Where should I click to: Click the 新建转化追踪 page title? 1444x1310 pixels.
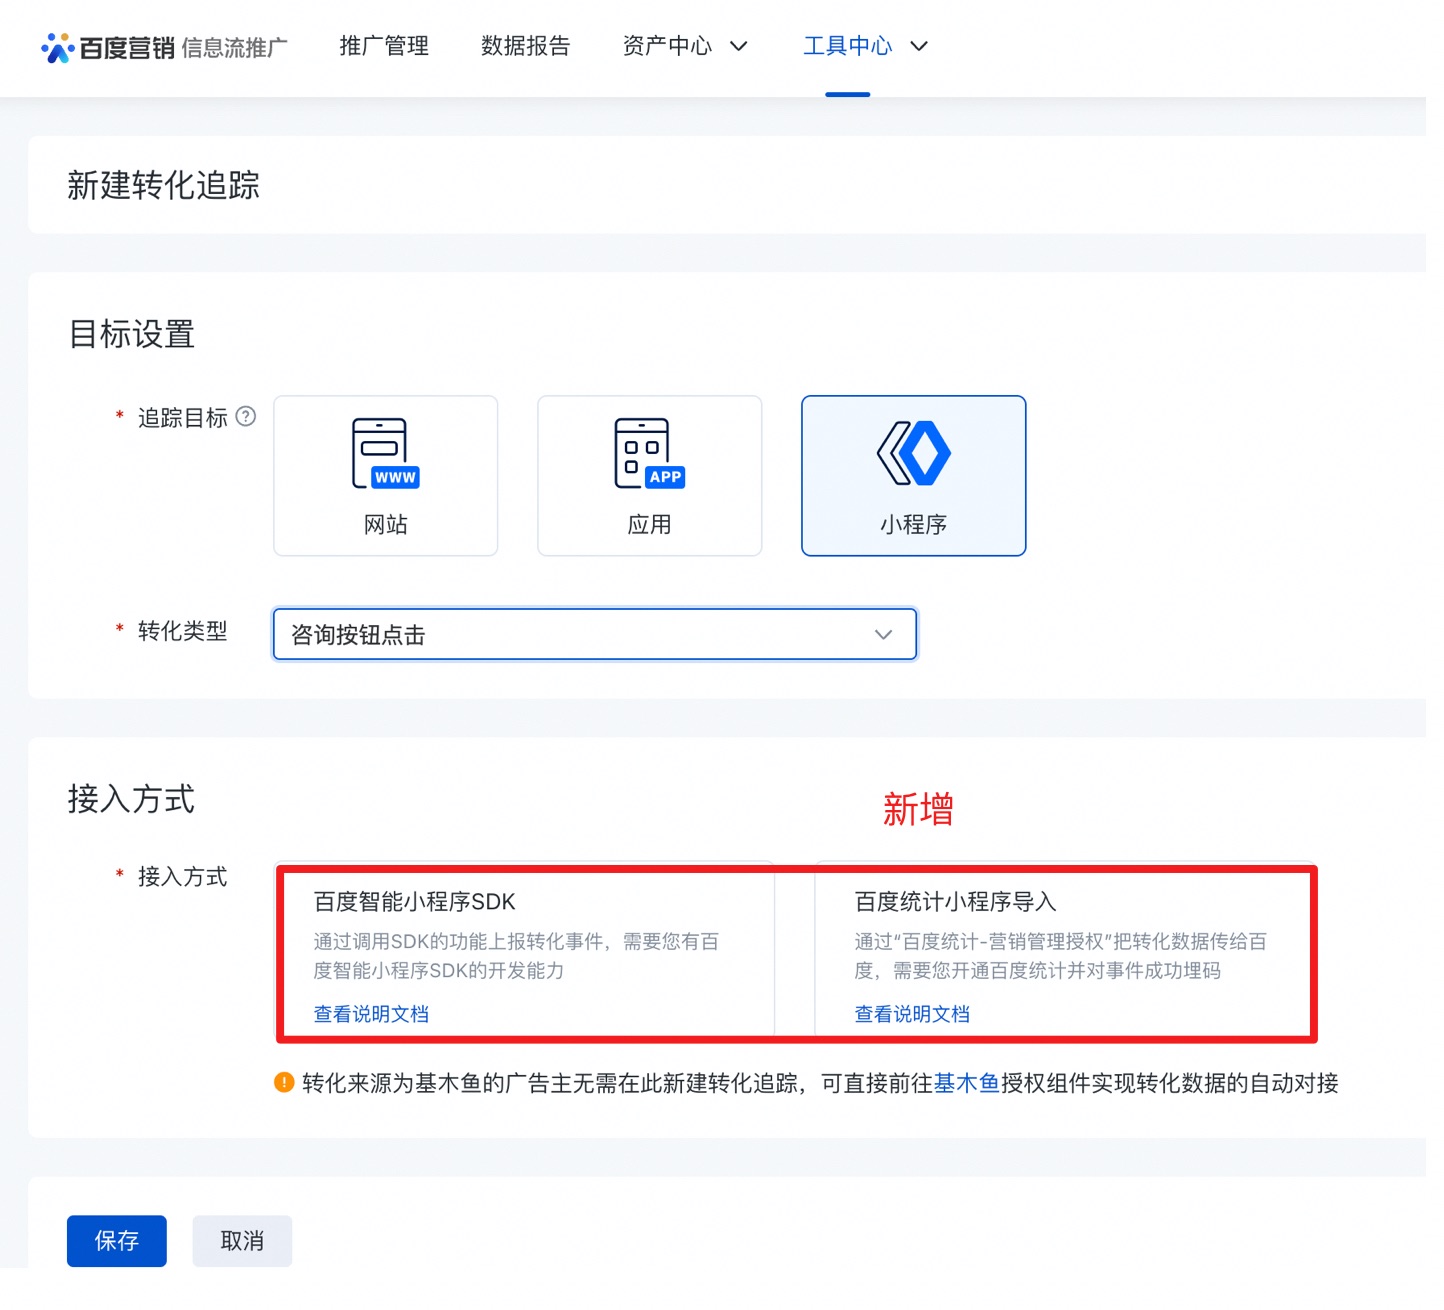(x=163, y=185)
